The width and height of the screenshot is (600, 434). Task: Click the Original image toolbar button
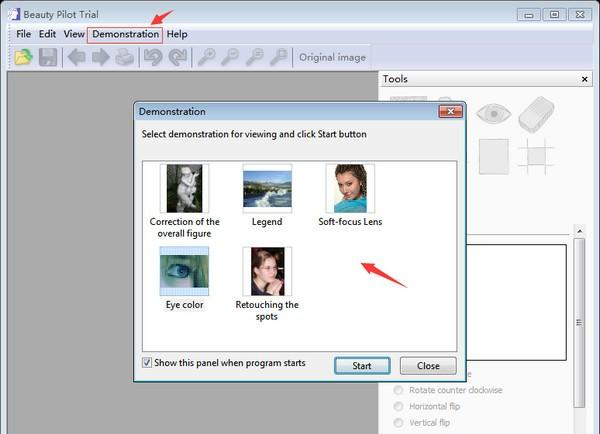(332, 57)
